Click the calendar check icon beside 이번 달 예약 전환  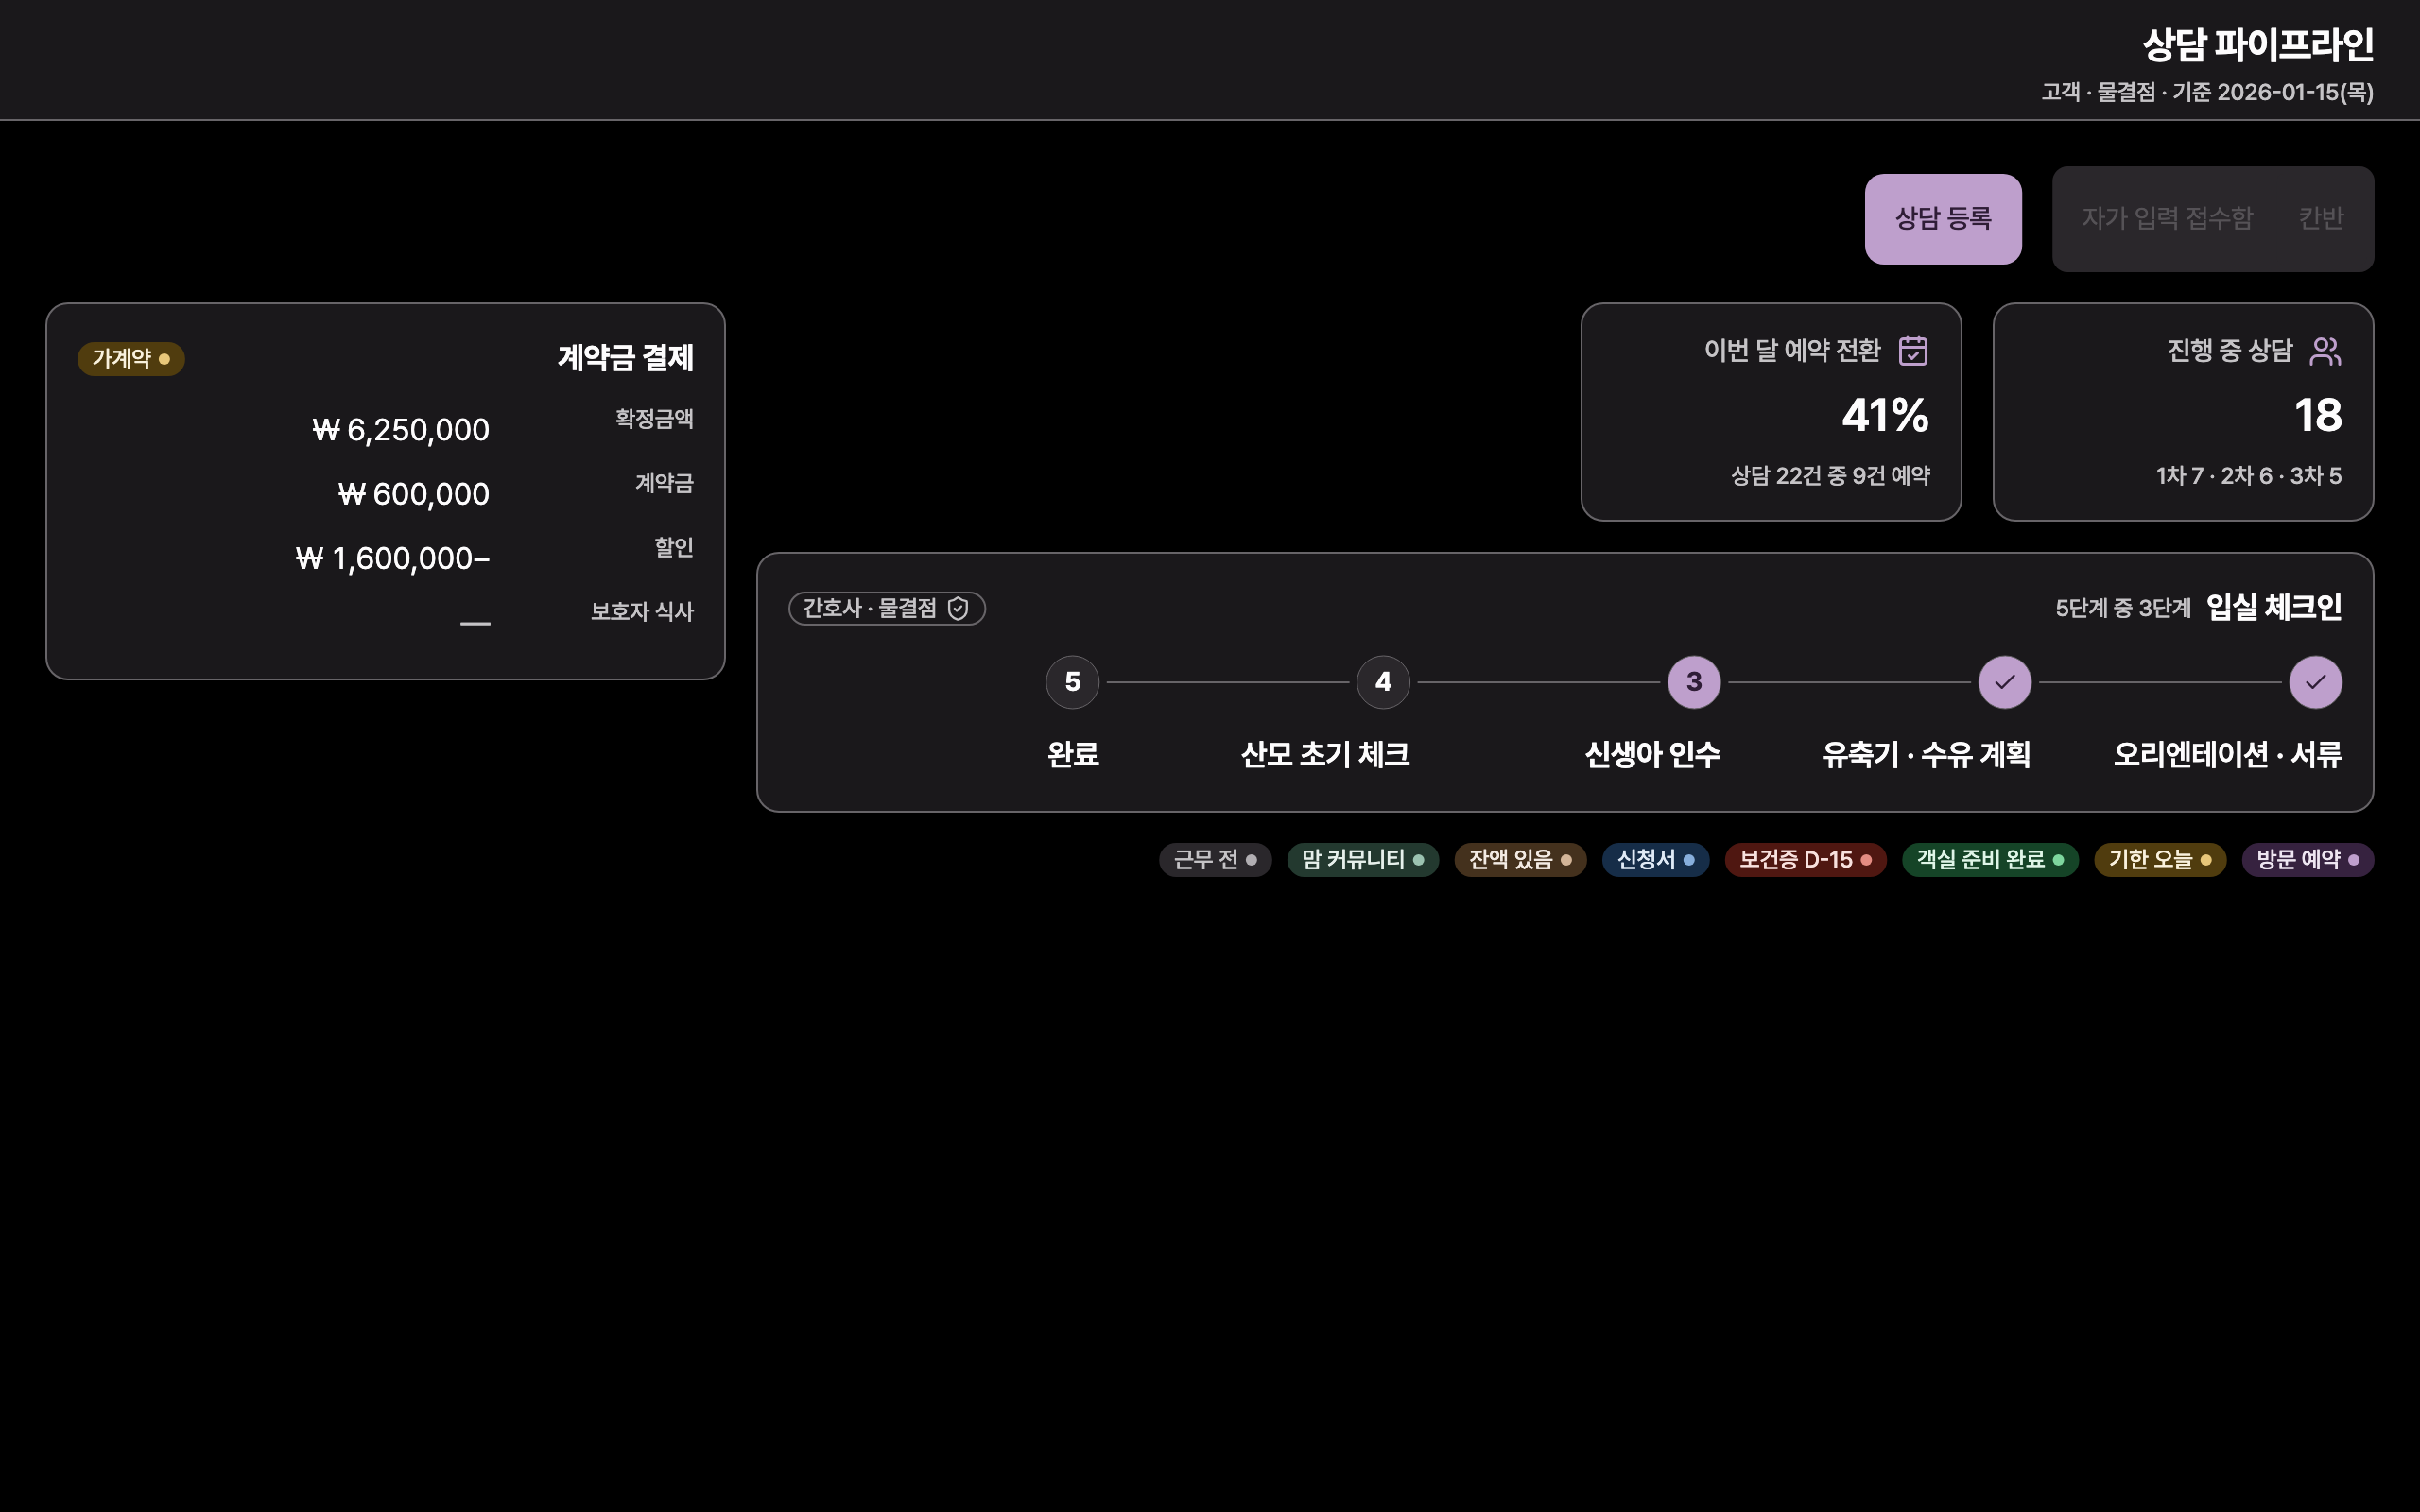[1913, 351]
